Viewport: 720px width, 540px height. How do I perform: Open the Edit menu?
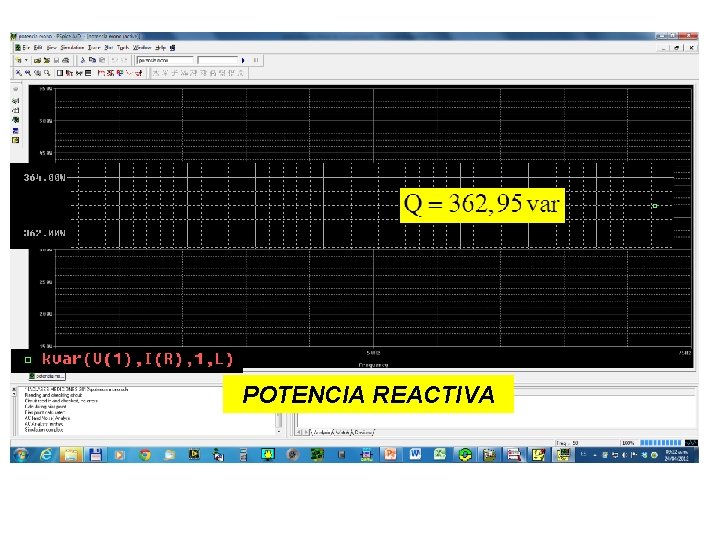click(38, 48)
